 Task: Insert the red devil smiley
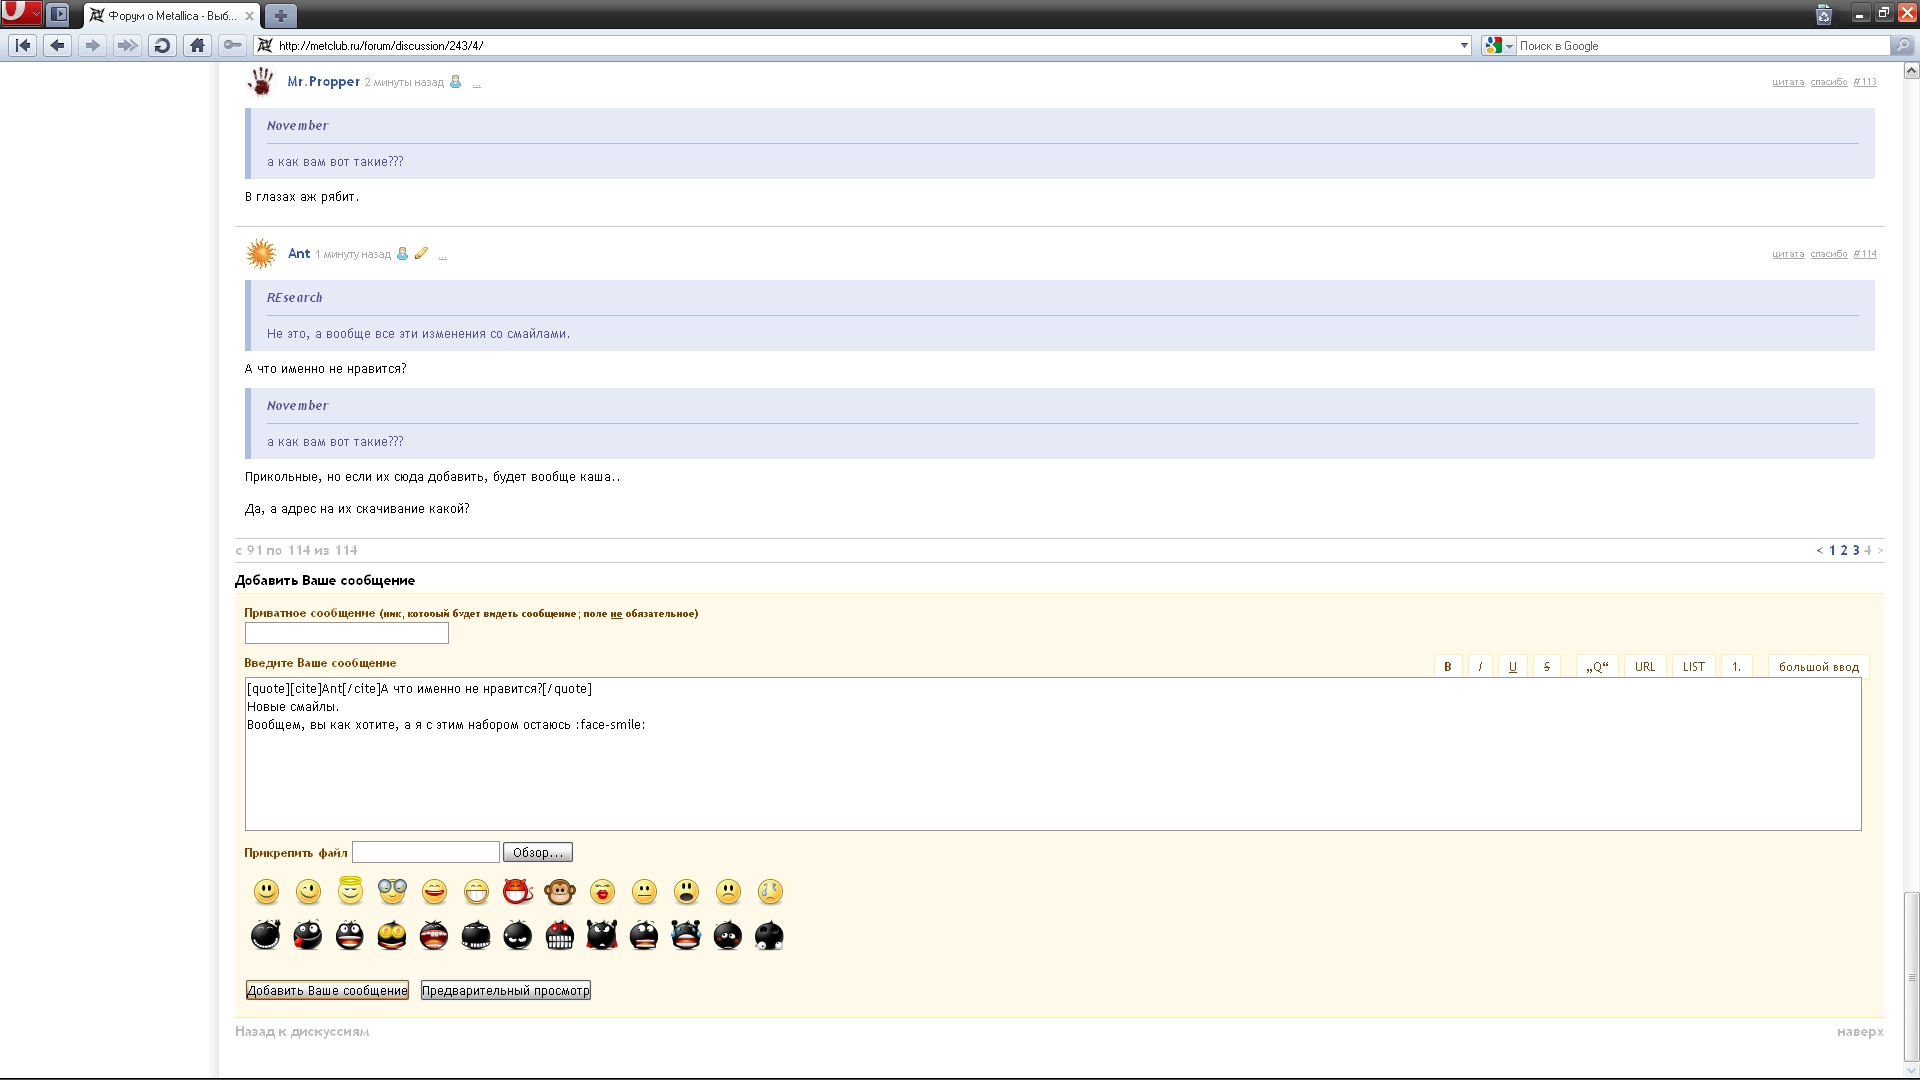pos(517,891)
